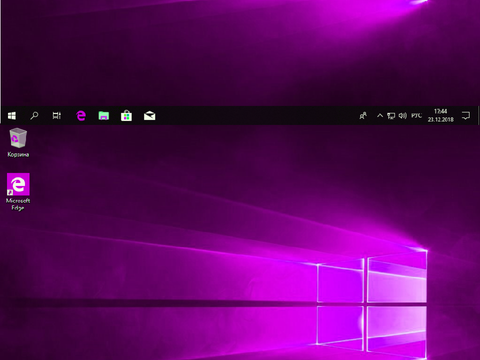Open the People icon in the taskbar
This screenshot has width=480, height=360.
(363, 116)
